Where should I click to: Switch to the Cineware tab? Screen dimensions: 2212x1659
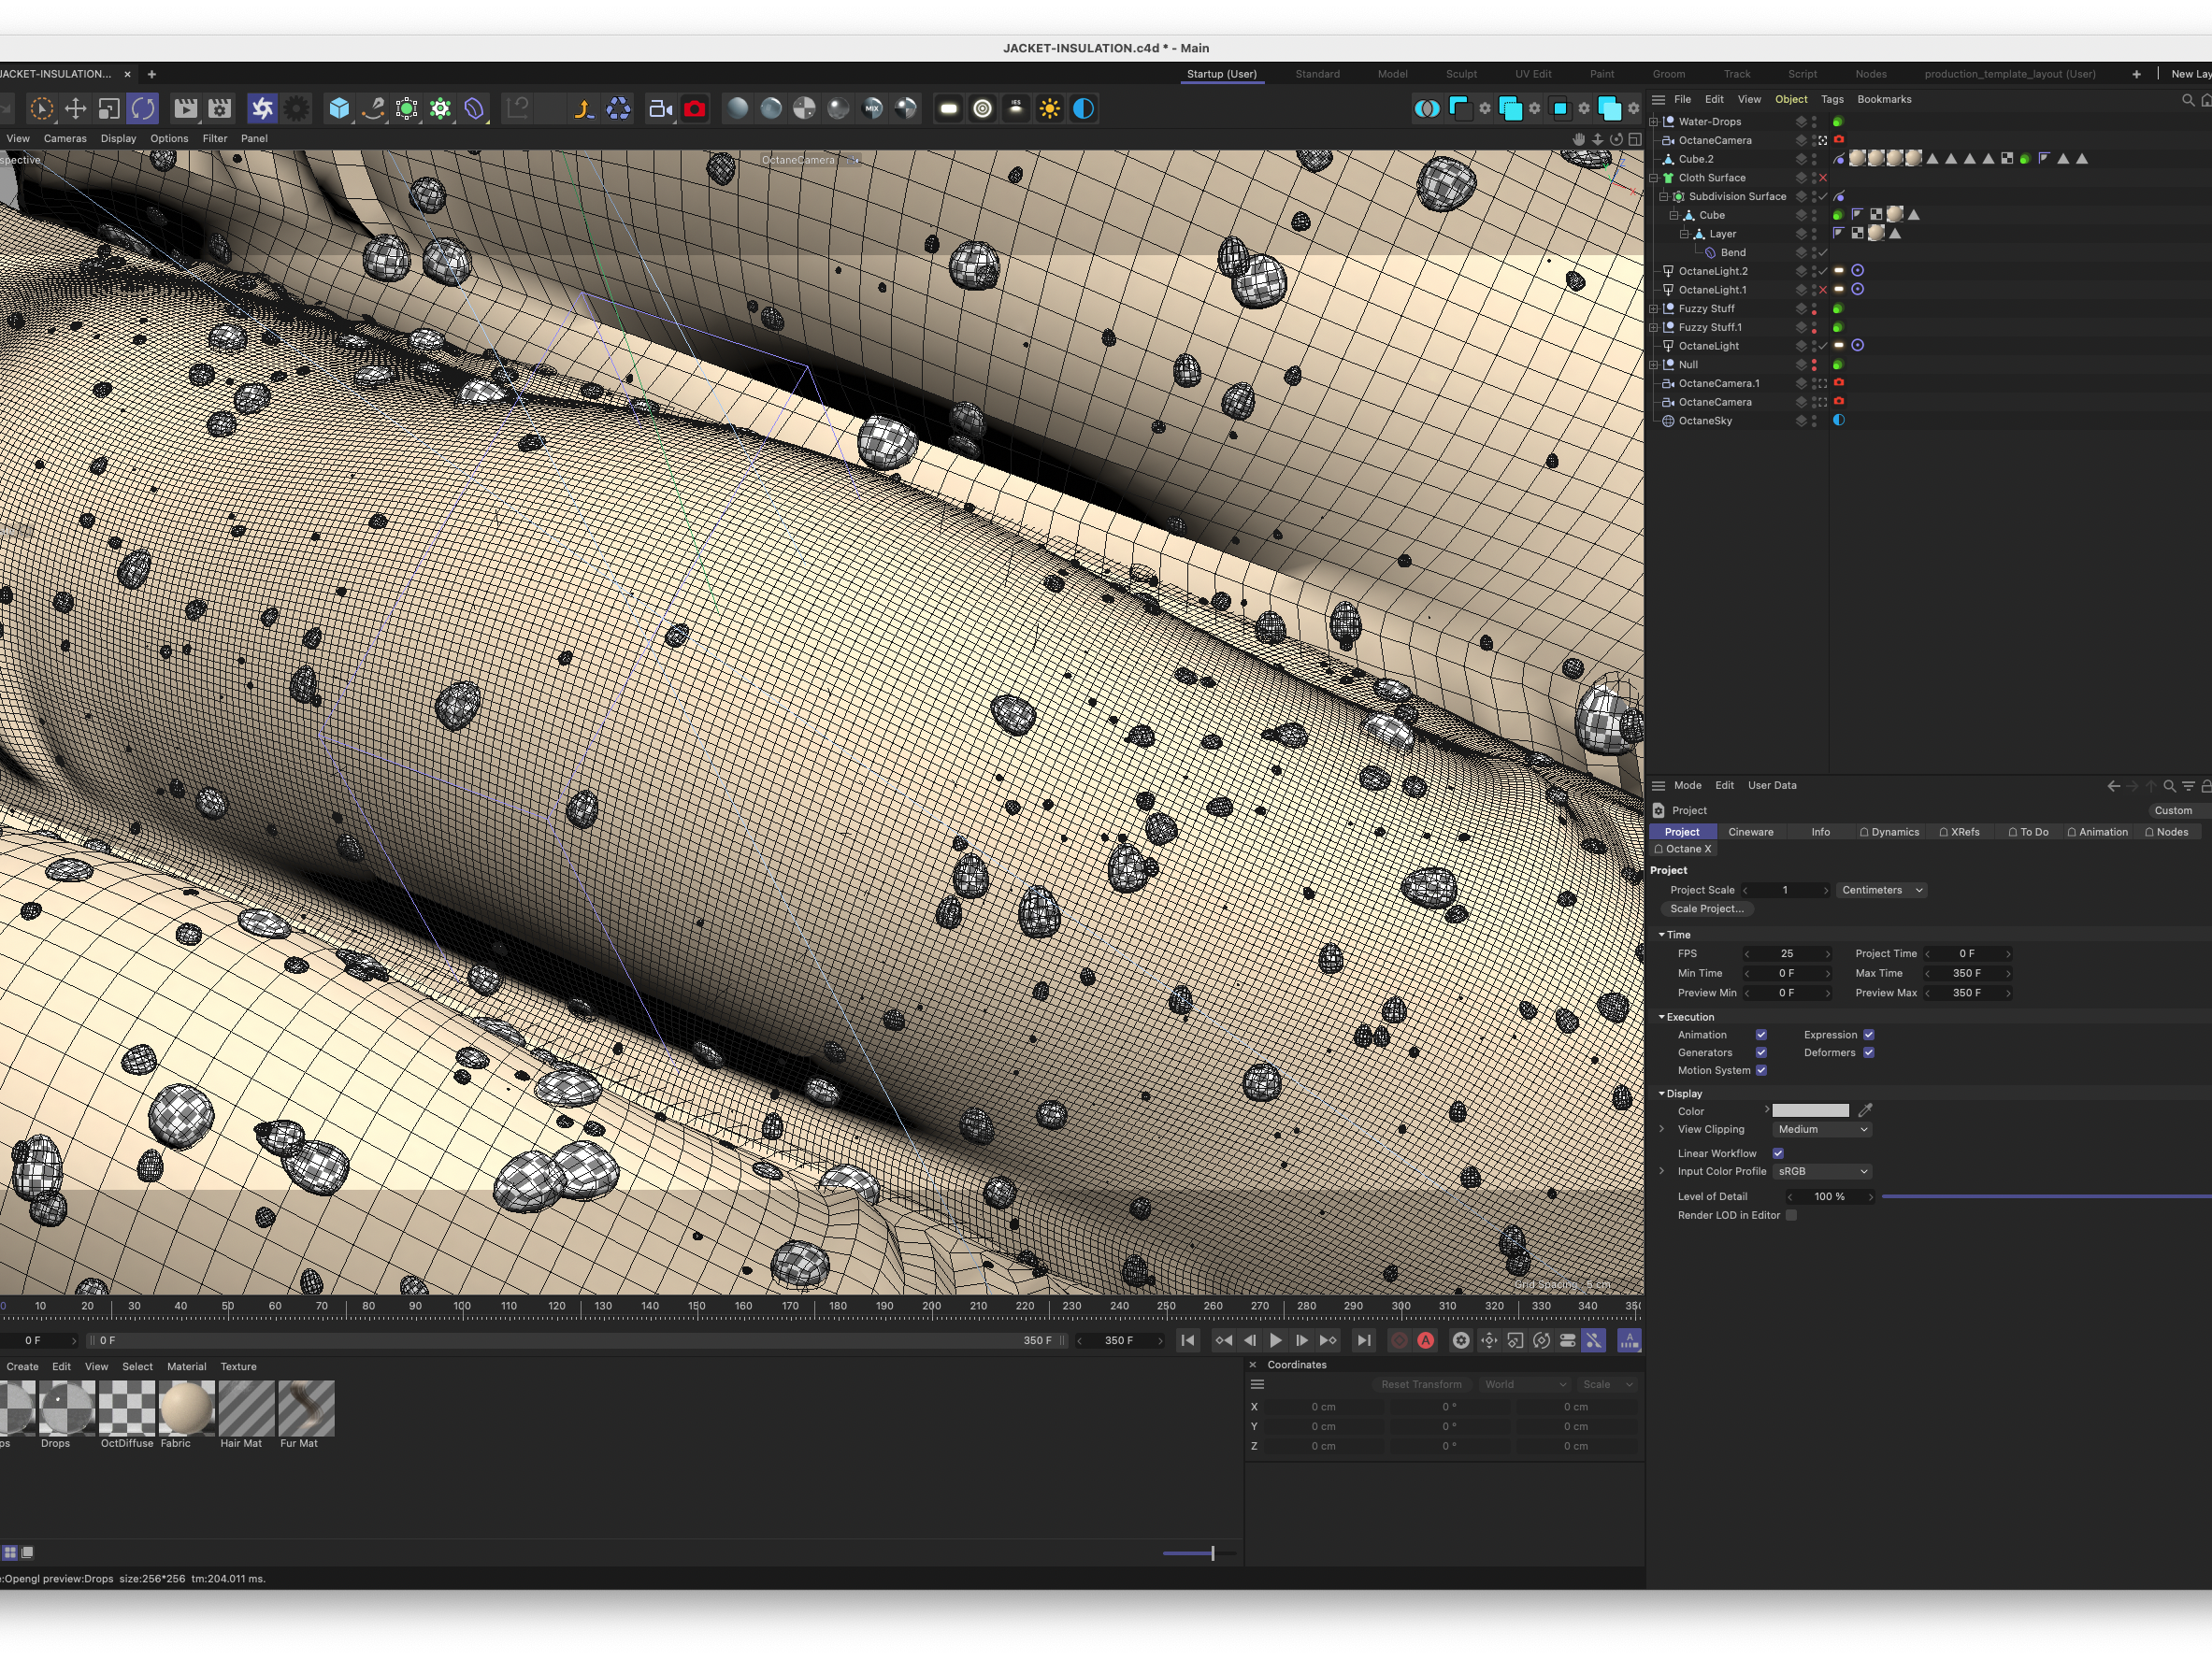(x=1750, y=832)
